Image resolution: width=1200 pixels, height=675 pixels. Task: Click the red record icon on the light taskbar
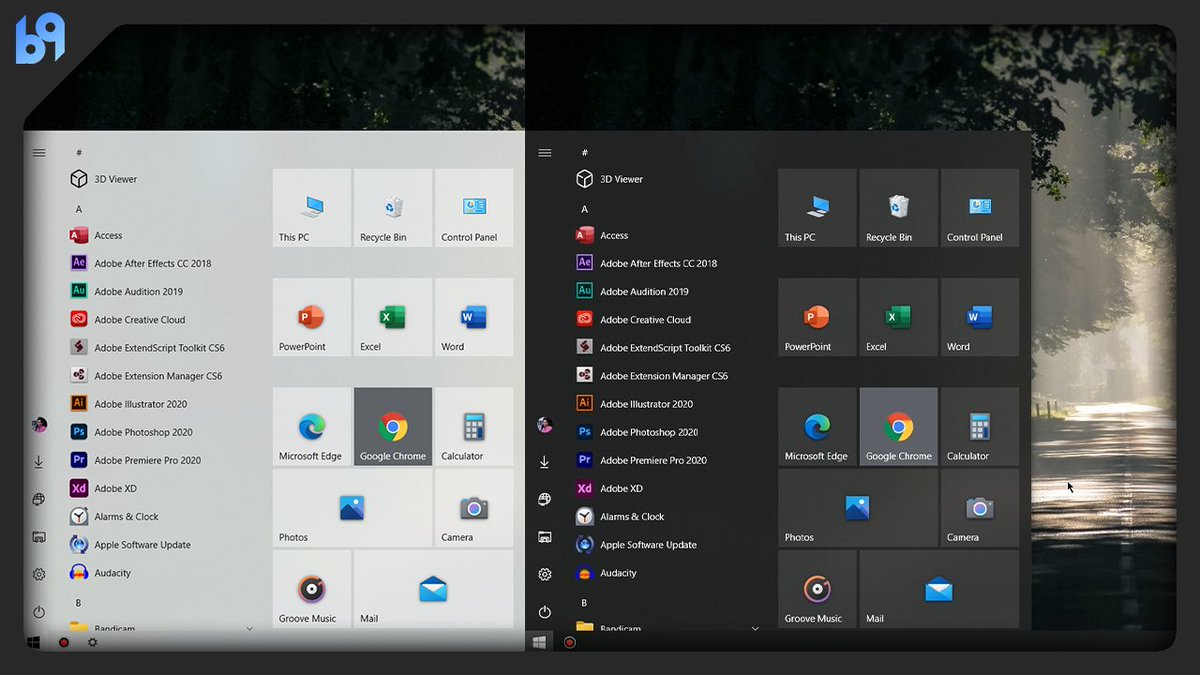point(64,642)
